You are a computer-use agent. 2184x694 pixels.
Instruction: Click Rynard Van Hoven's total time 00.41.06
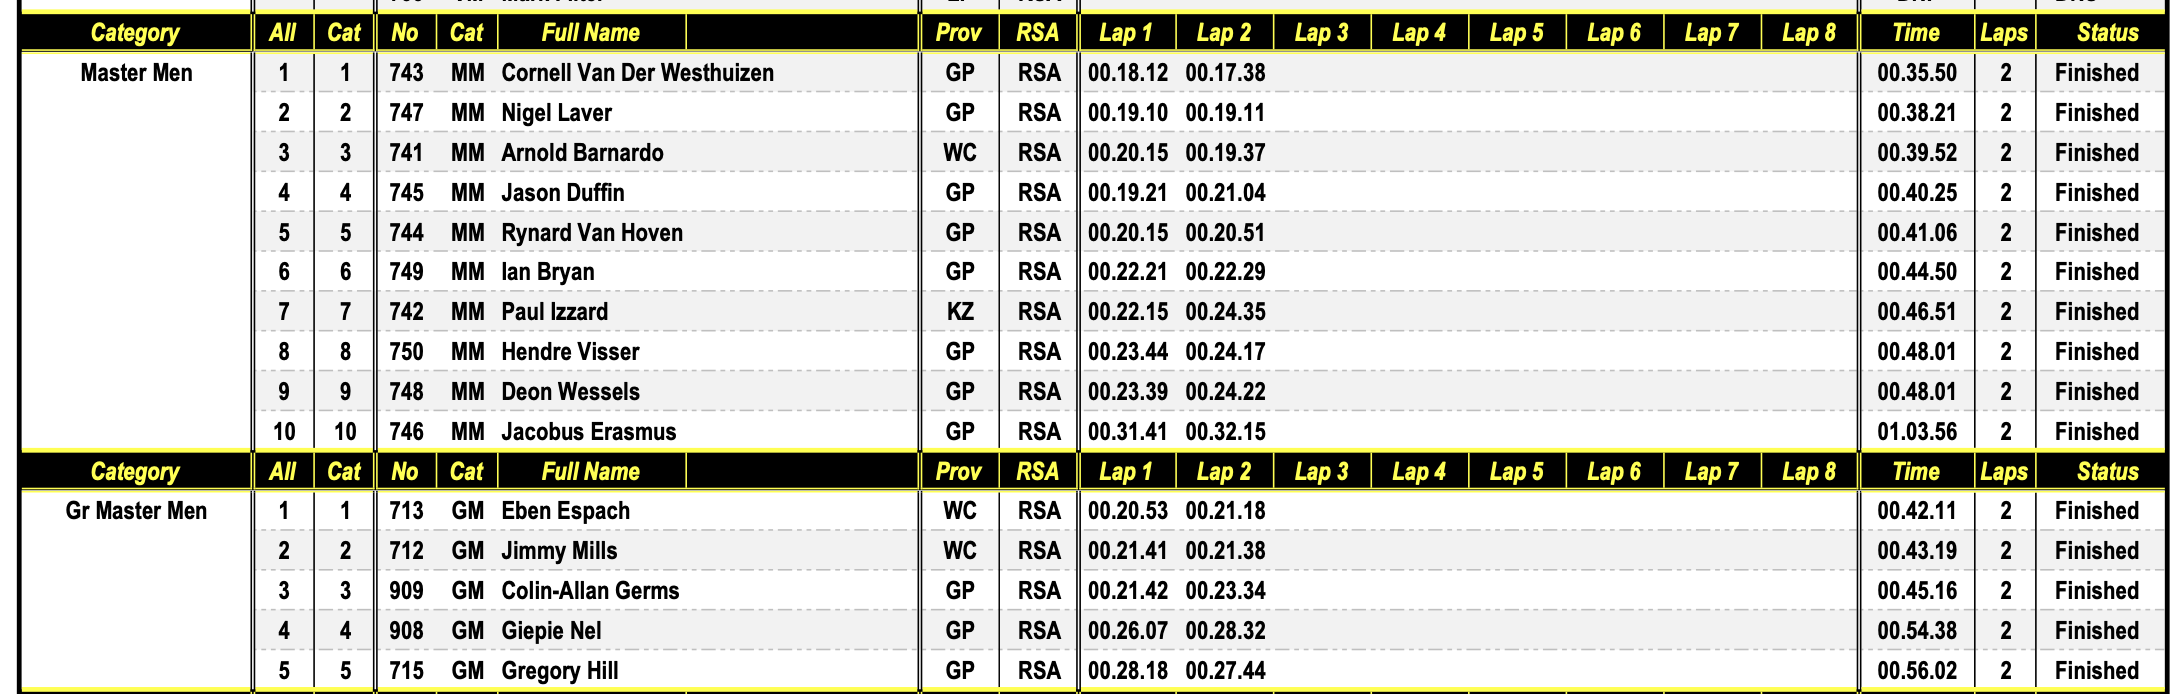[x=1916, y=233]
